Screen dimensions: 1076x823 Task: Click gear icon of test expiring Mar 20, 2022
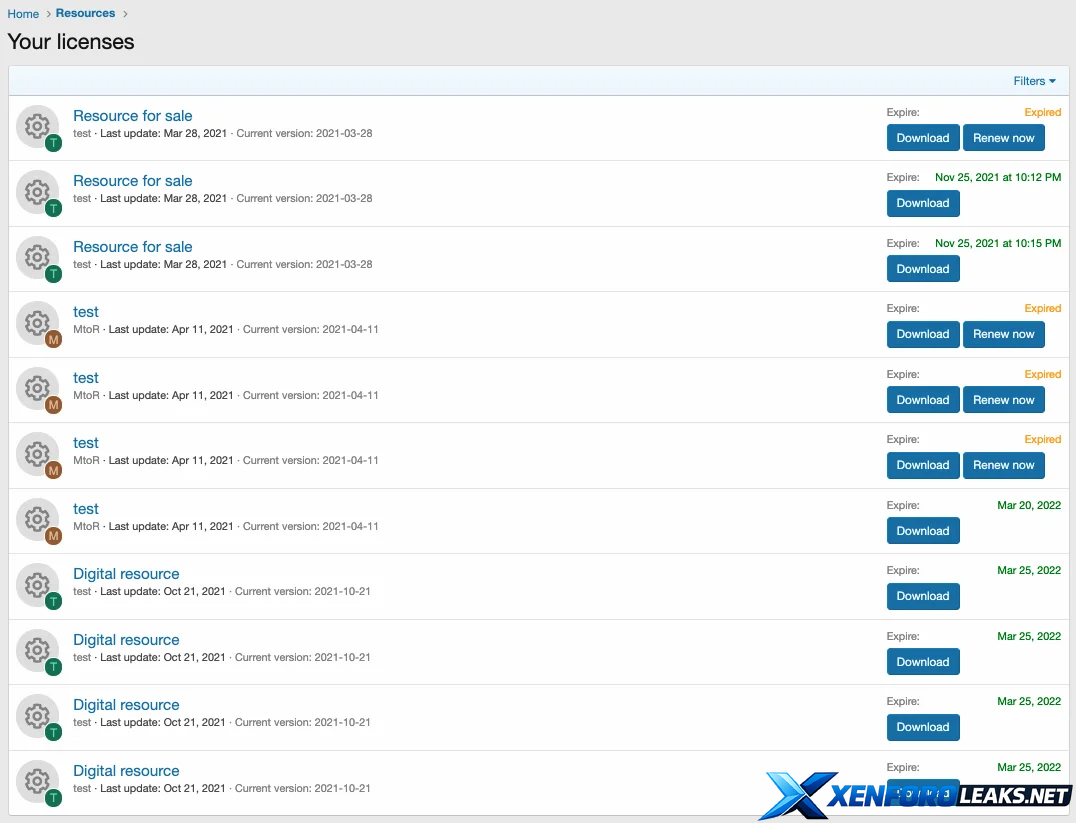click(x=37, y=519)
